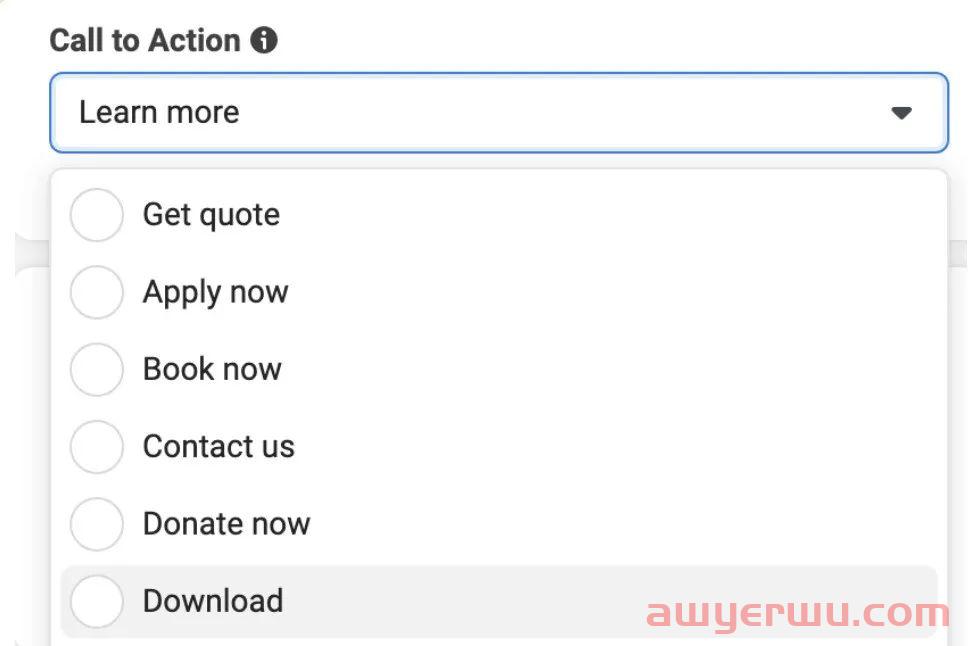968x646 pixels.
Task: Click the Book now option label
Action: point(212,369)
